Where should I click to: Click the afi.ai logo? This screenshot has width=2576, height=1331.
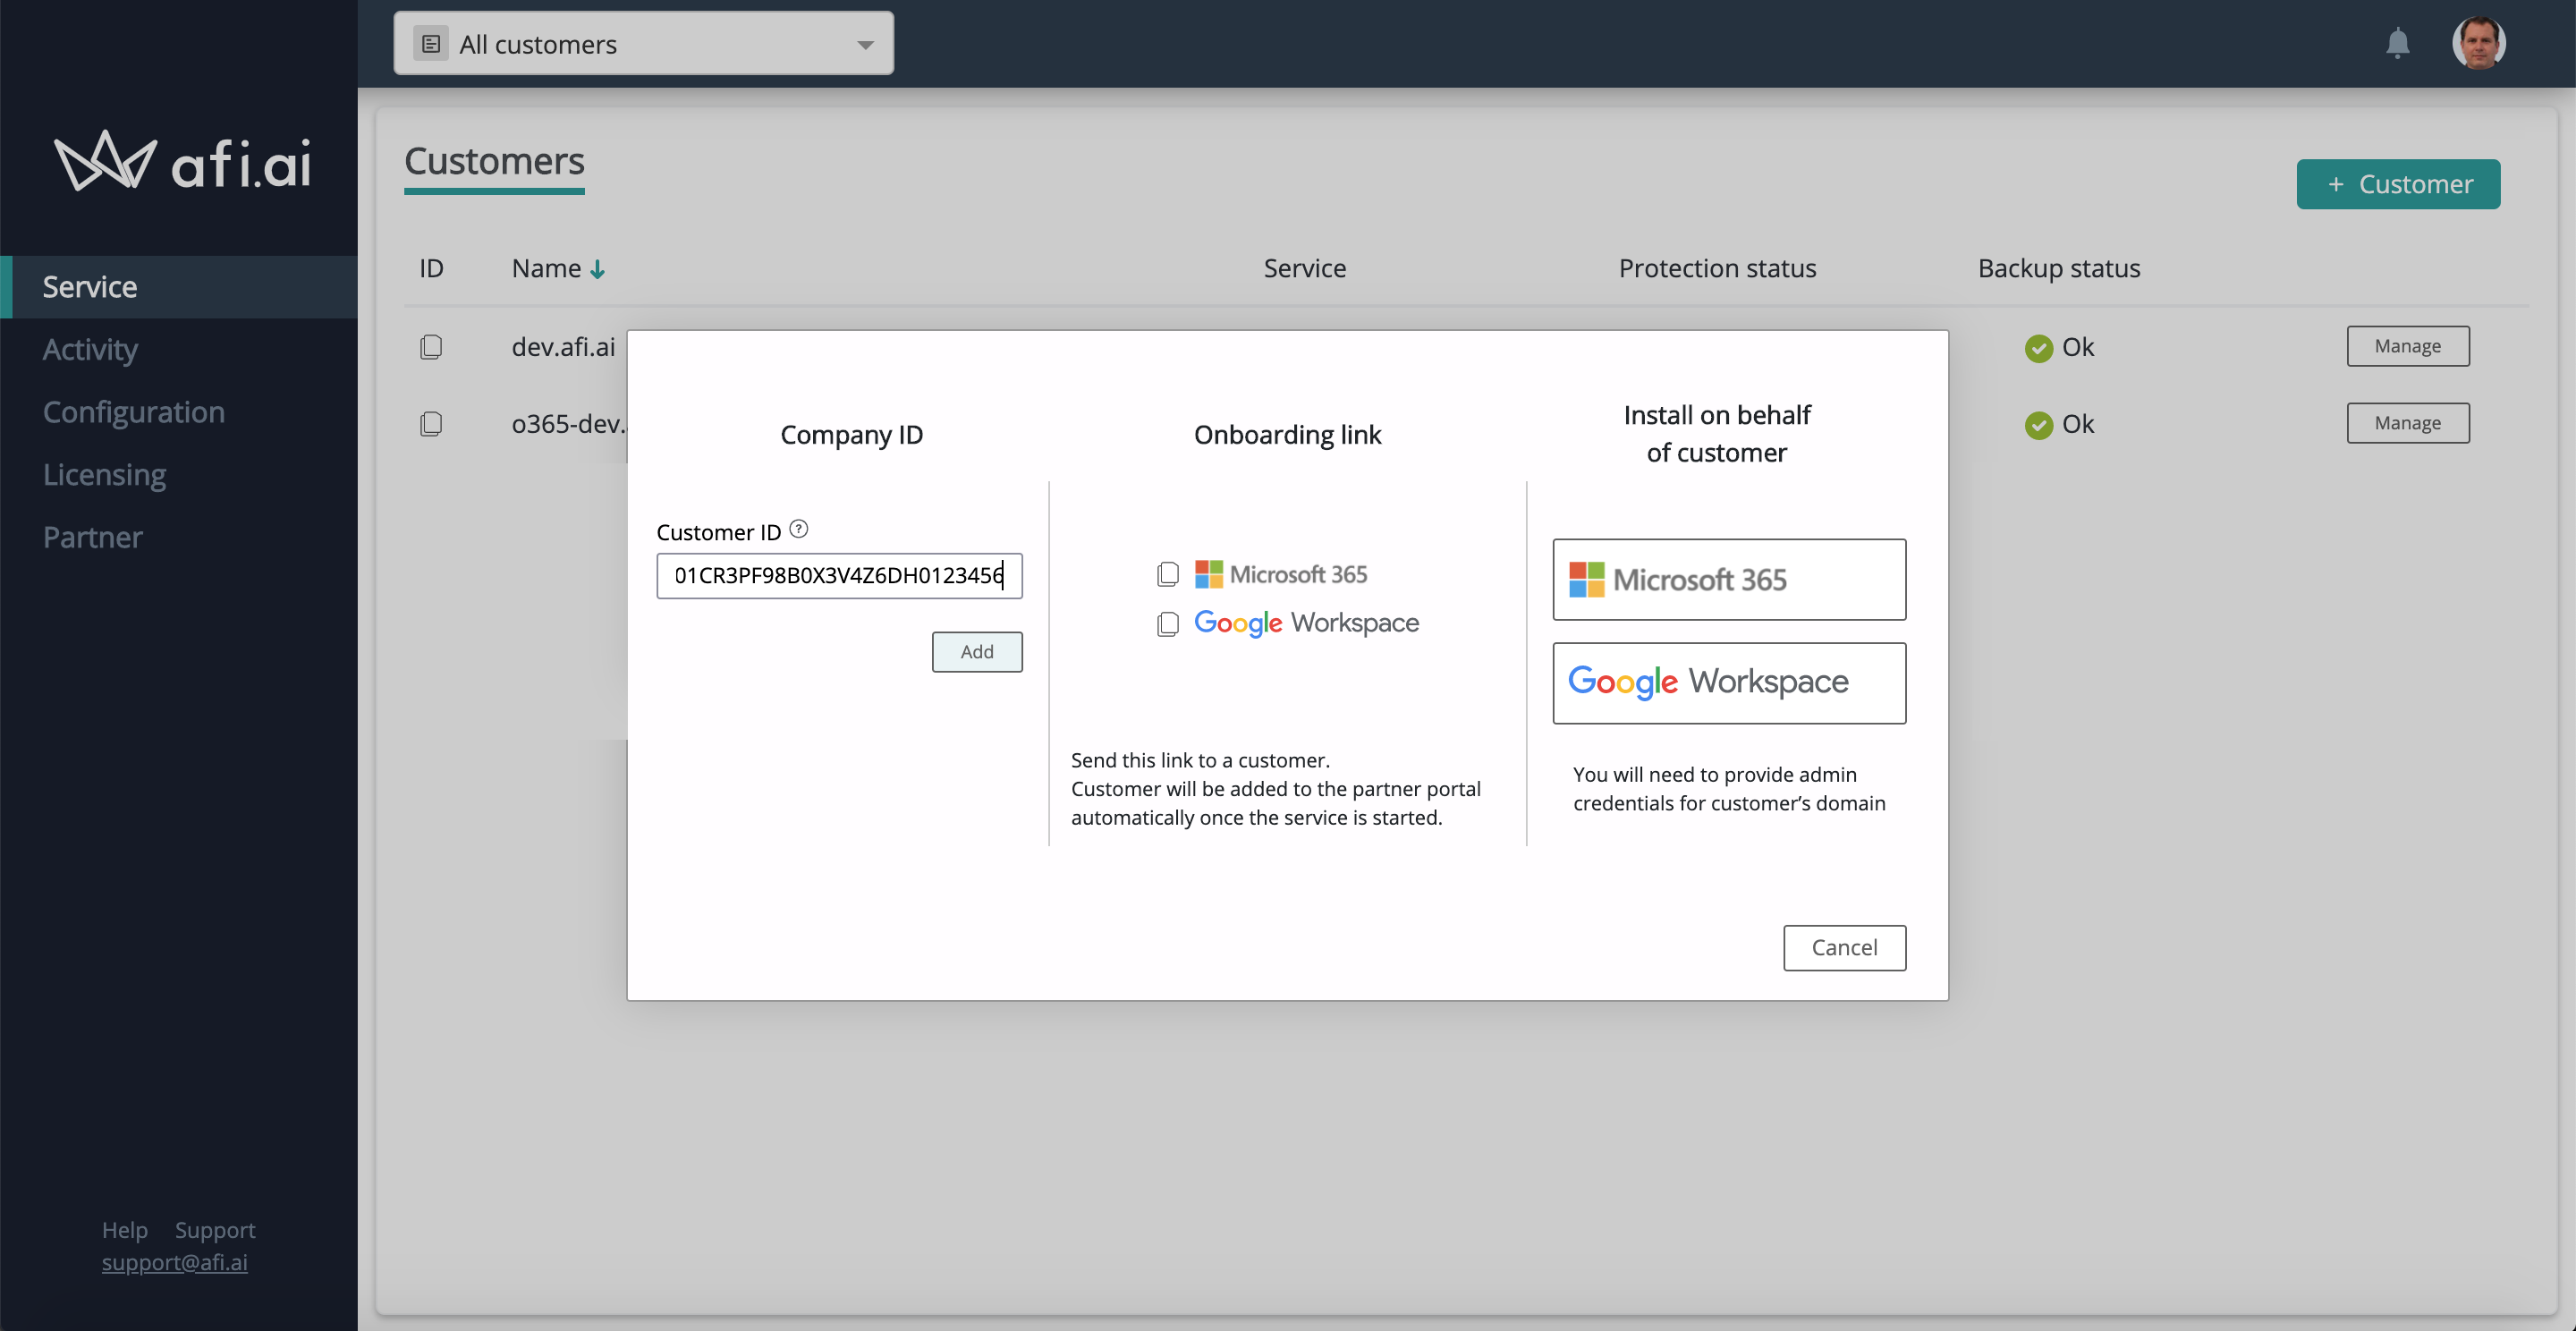182,161
